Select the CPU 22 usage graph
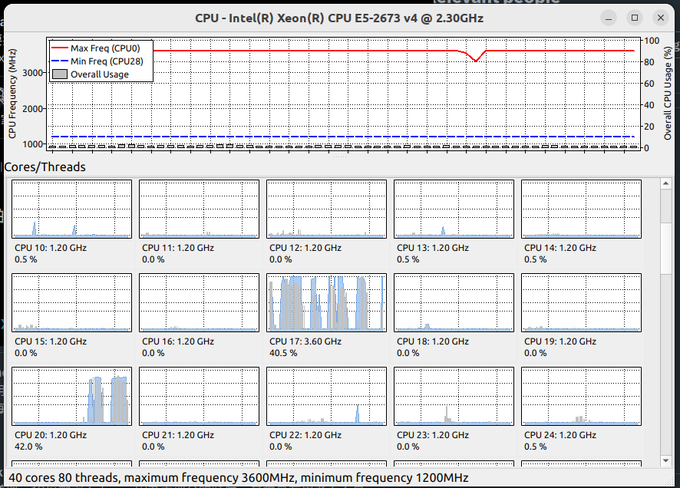This screenshot has width=680, height=488. pyautogui.click(x=327, y=396)
